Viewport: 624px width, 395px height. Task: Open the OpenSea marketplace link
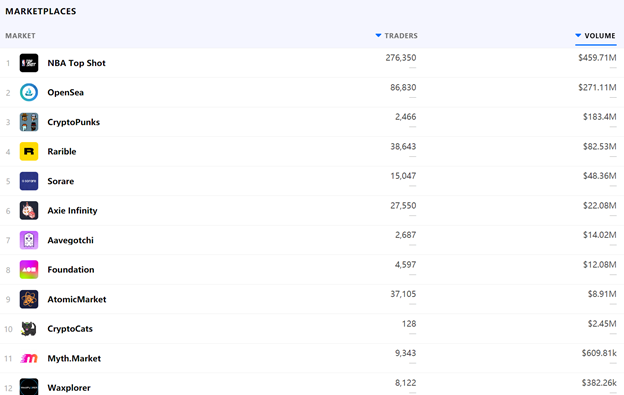tap(66, 92)
